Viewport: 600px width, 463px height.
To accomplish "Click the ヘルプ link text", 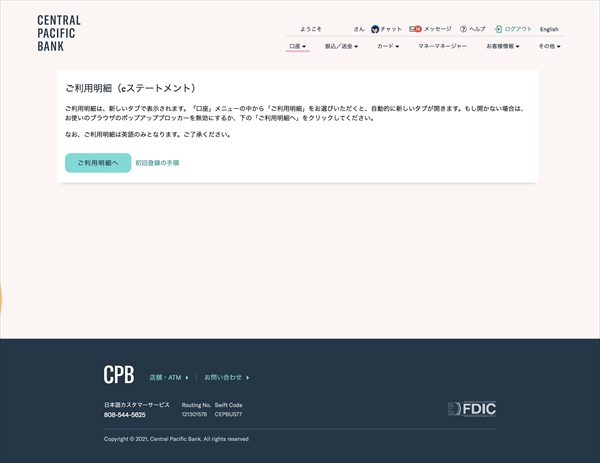I will point(477,29).
